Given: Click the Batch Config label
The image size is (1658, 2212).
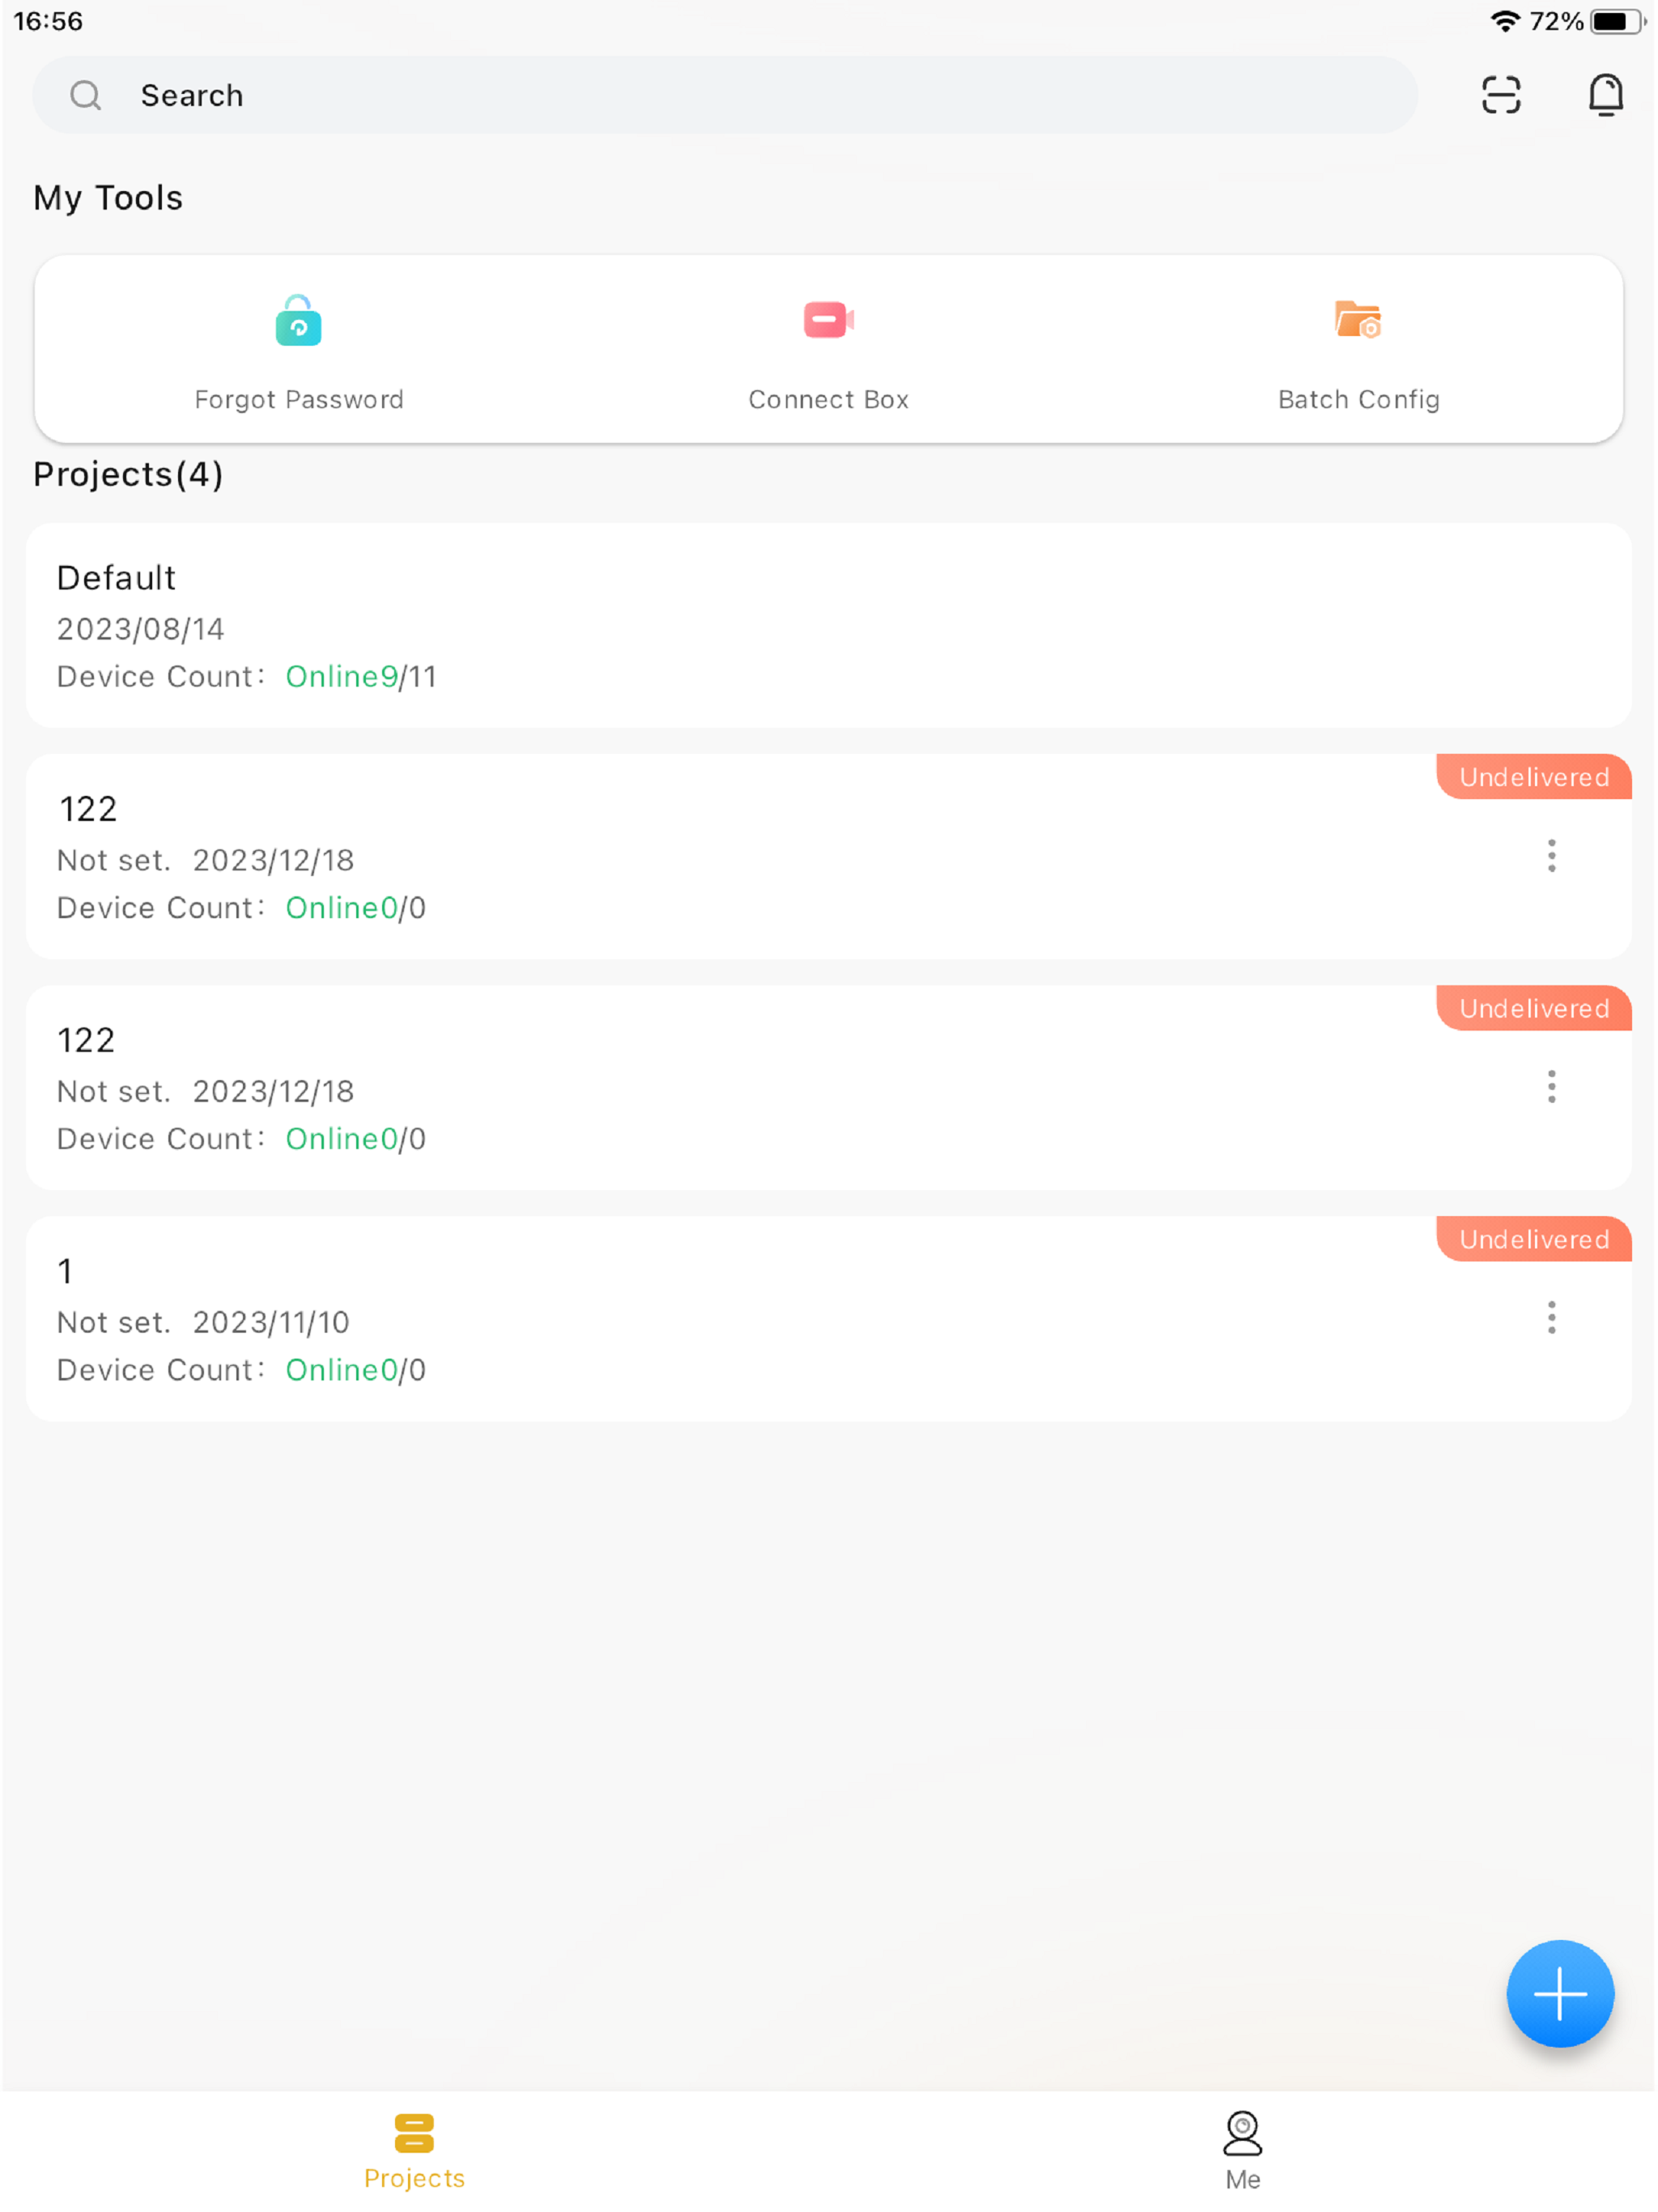Looking at the screenshot, I should (x=1358, y=399).
